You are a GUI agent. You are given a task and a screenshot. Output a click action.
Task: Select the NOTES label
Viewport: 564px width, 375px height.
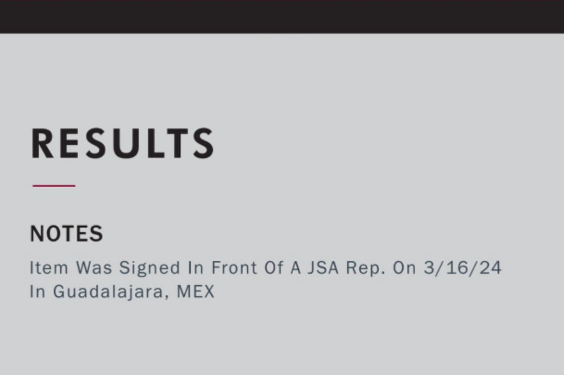pyautogui.click(x=67, y=234)
